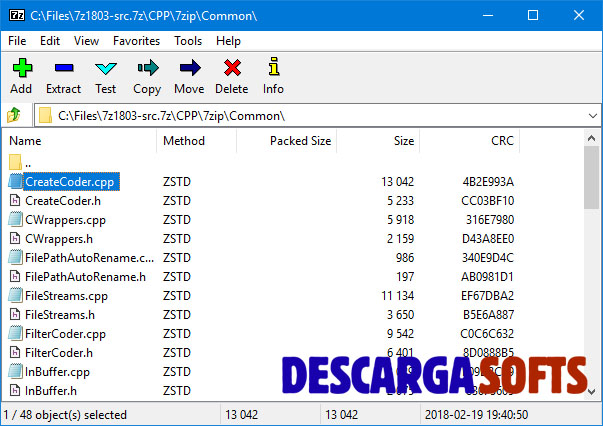The height and width of the screenshot is (426, 603).
Task: Open the Help menu
Action: pyautogui.click(x=228, y=41)
